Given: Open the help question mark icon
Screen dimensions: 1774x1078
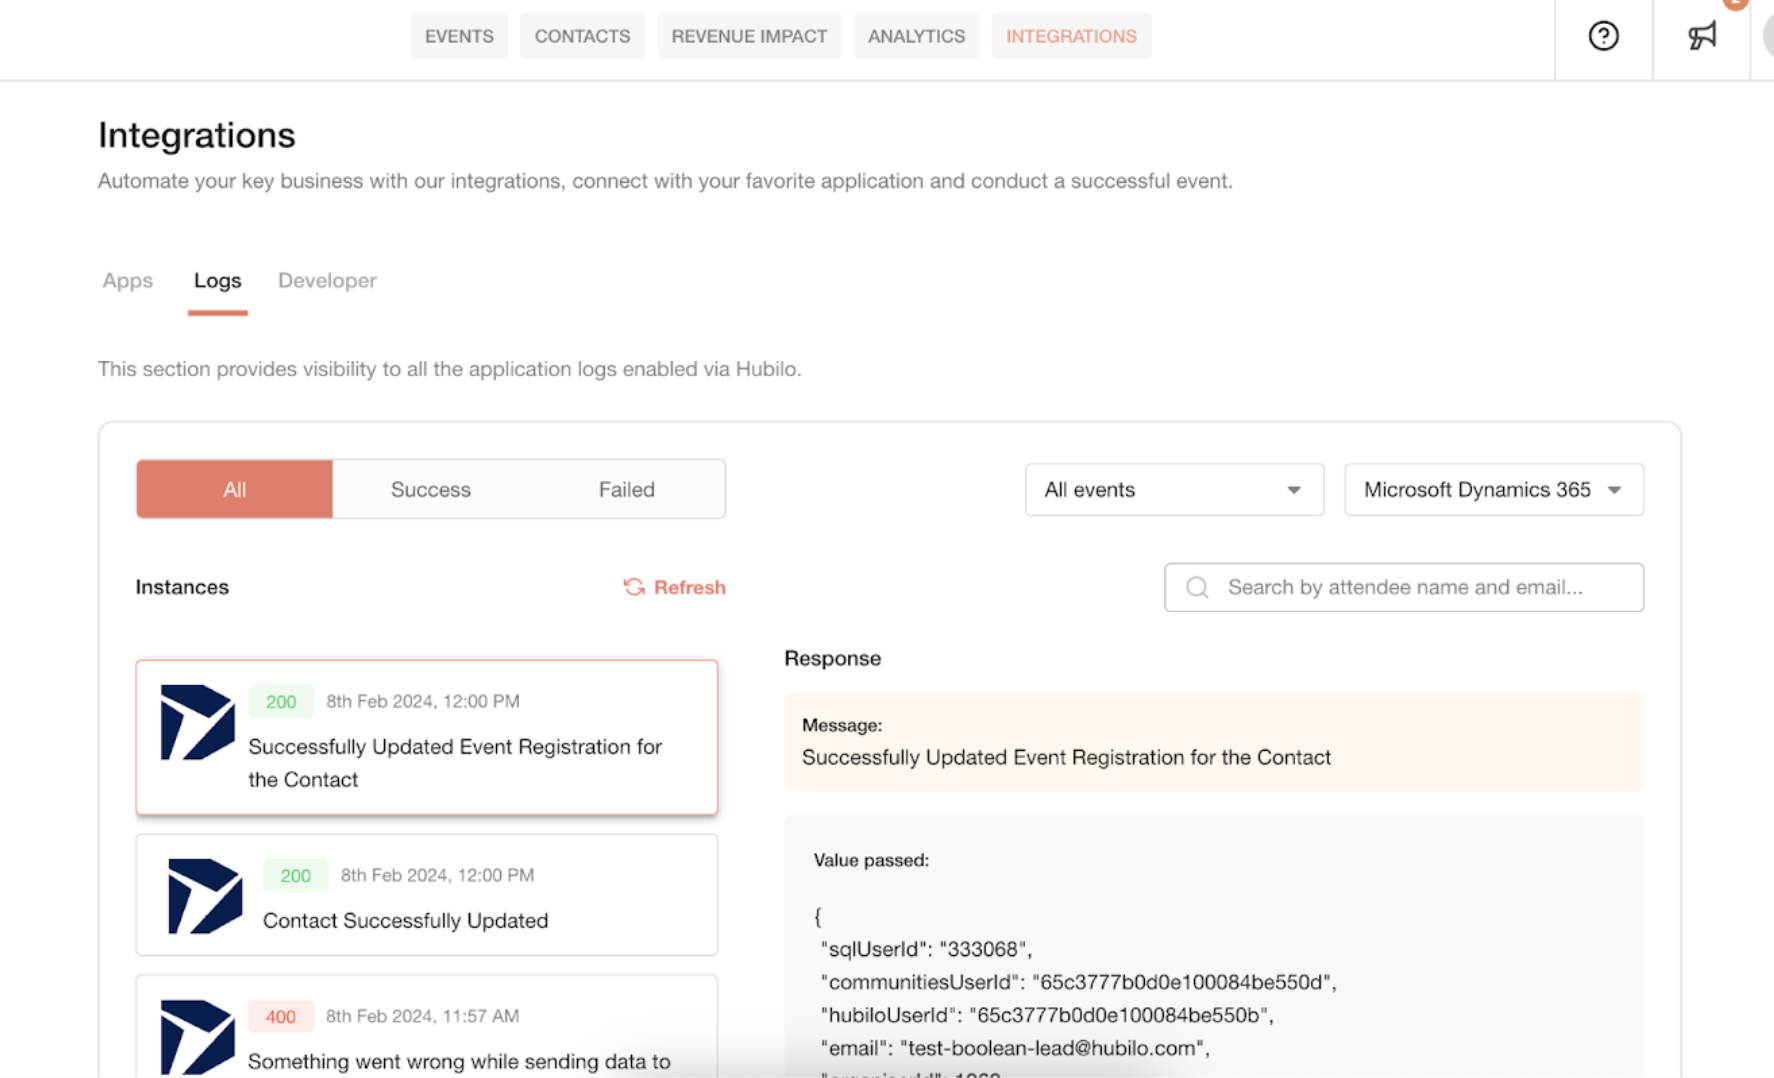Looking at the screenshot, I should click(1603, 36).
